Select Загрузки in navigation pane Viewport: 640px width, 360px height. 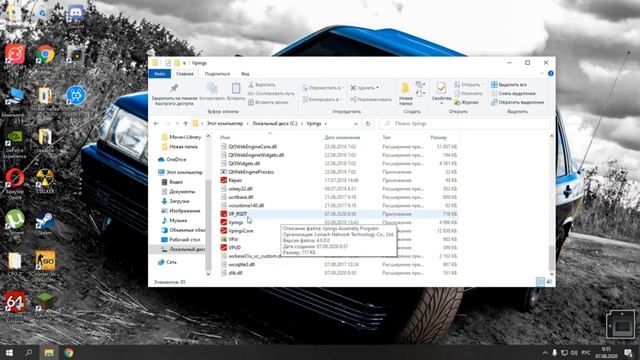[x=176, y=201]
